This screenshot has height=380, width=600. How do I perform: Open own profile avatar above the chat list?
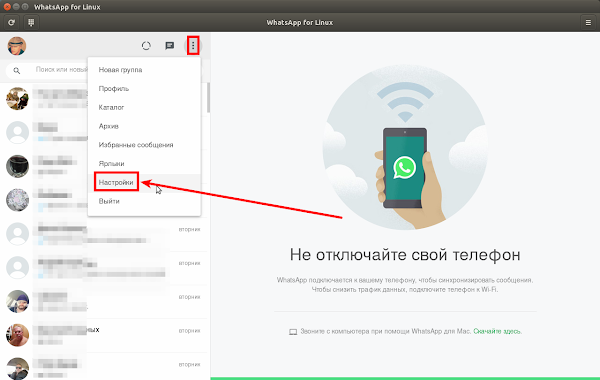(x=17, y=46)
